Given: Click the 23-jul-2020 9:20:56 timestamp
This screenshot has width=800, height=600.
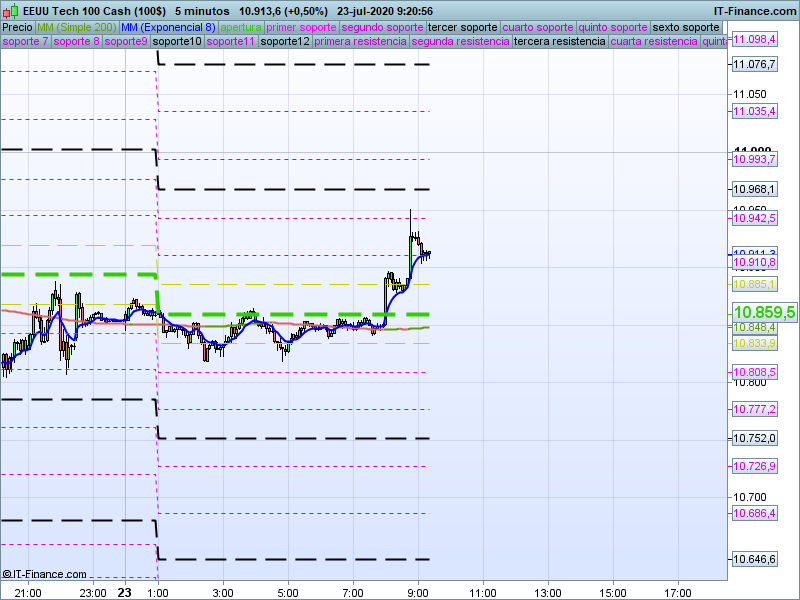Looking at the screenshot, I should tap(385, 11).
